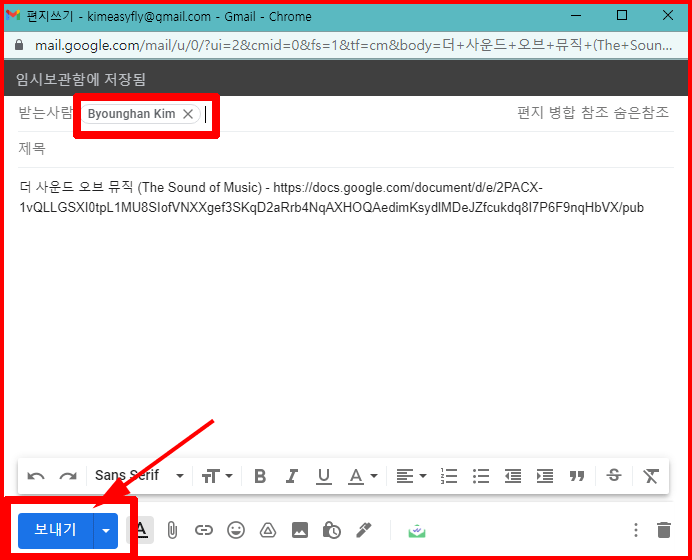Click the remove formatting icon
This screenshot has width=692, height=560.
[651, 476]
